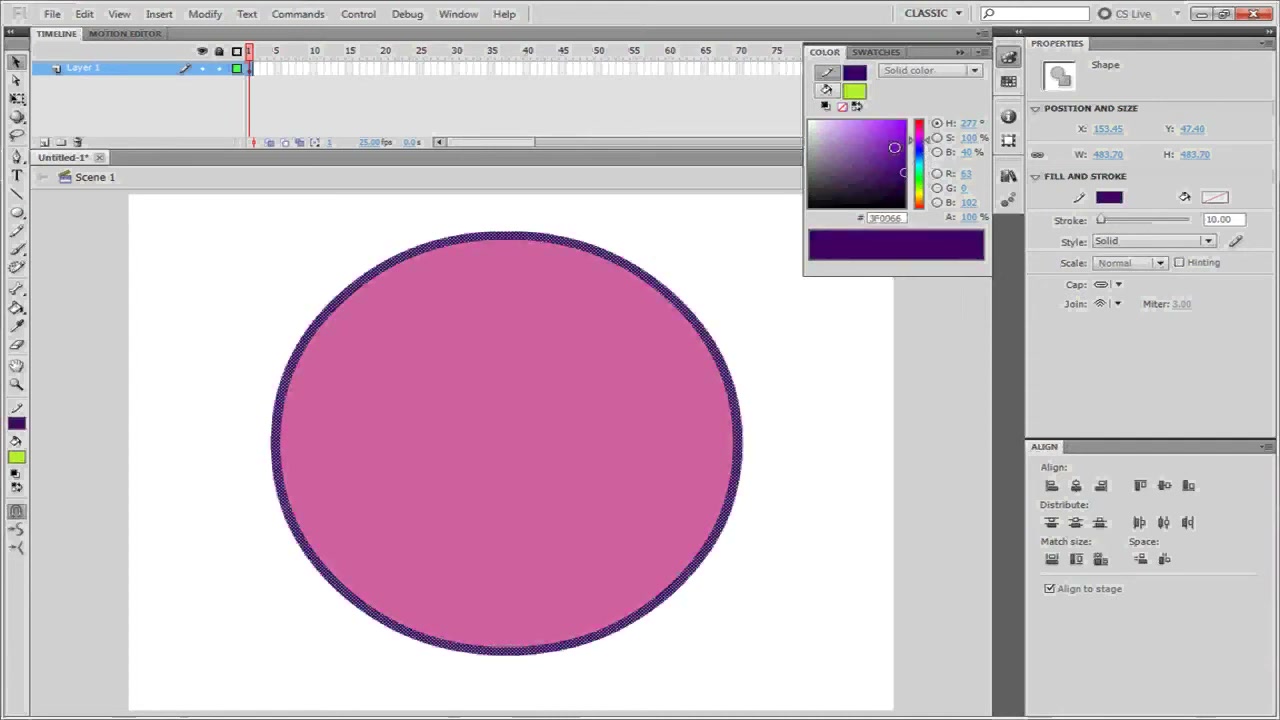Image resolution: width=1280 pixels, height=720 pixels.
Task: Select the S saturation radio button
Action: pos(937,138)
